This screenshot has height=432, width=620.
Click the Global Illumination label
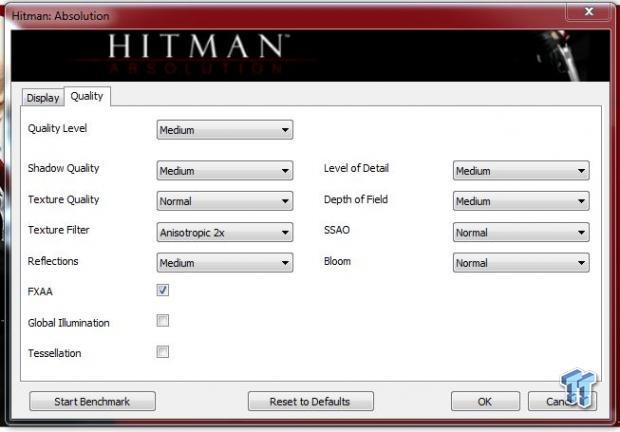(68, 323)
